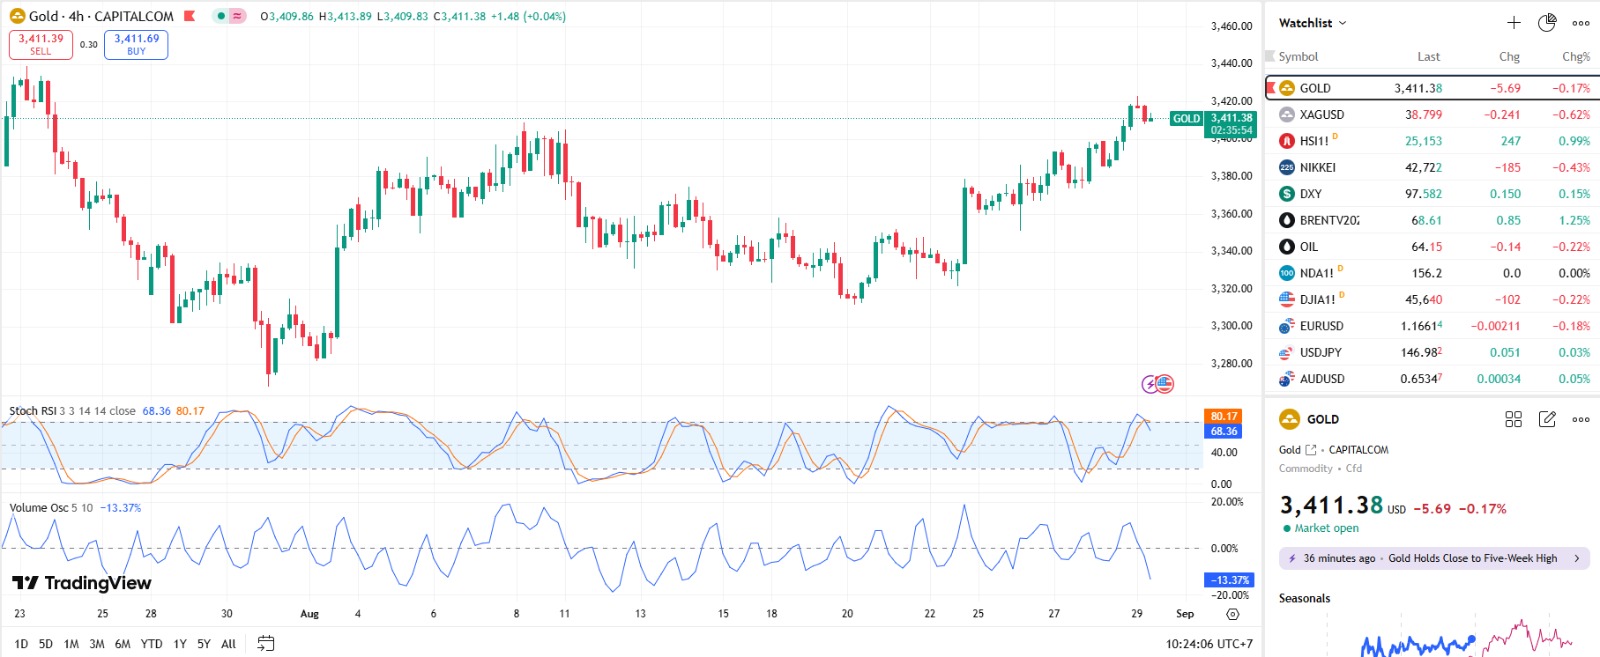Click the grid layout icon in GOLD details

click(x=1513, y=419)
